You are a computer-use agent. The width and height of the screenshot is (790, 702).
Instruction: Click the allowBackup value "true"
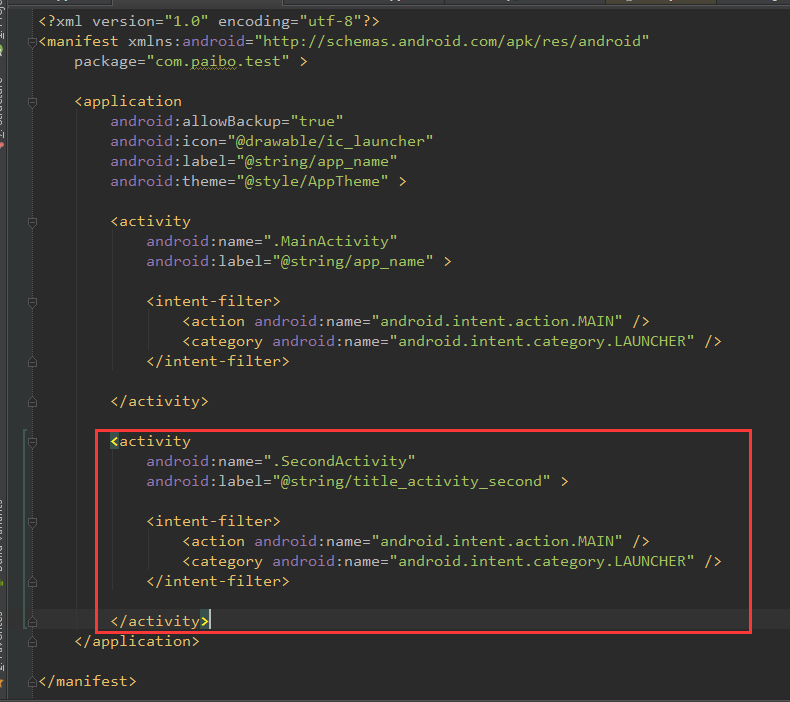(x=317, y=121)
